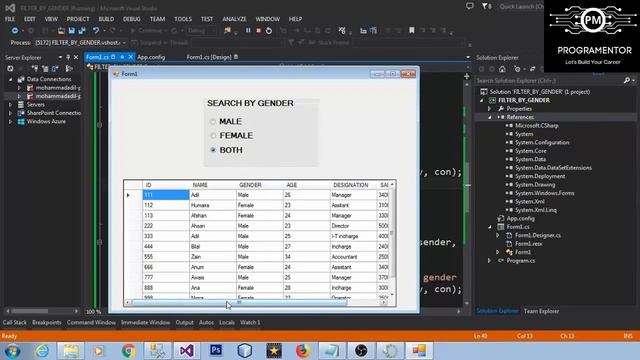Click the data grid horizontal scrollbar thumb

[239, 302]
